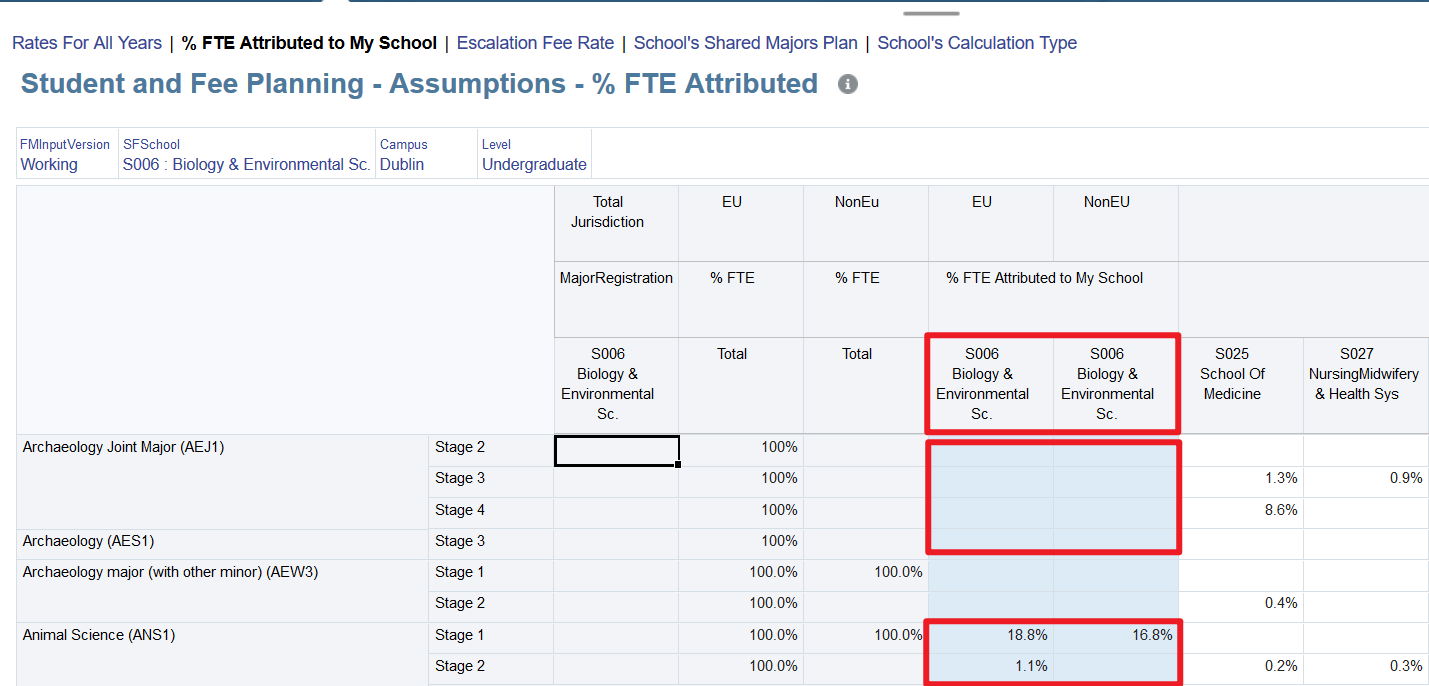The height and width of the screenshot is (686, 1429).
Task: Select S027 NursingMidwifery & Health Sys column header
Action: [x=1365, y=374]
